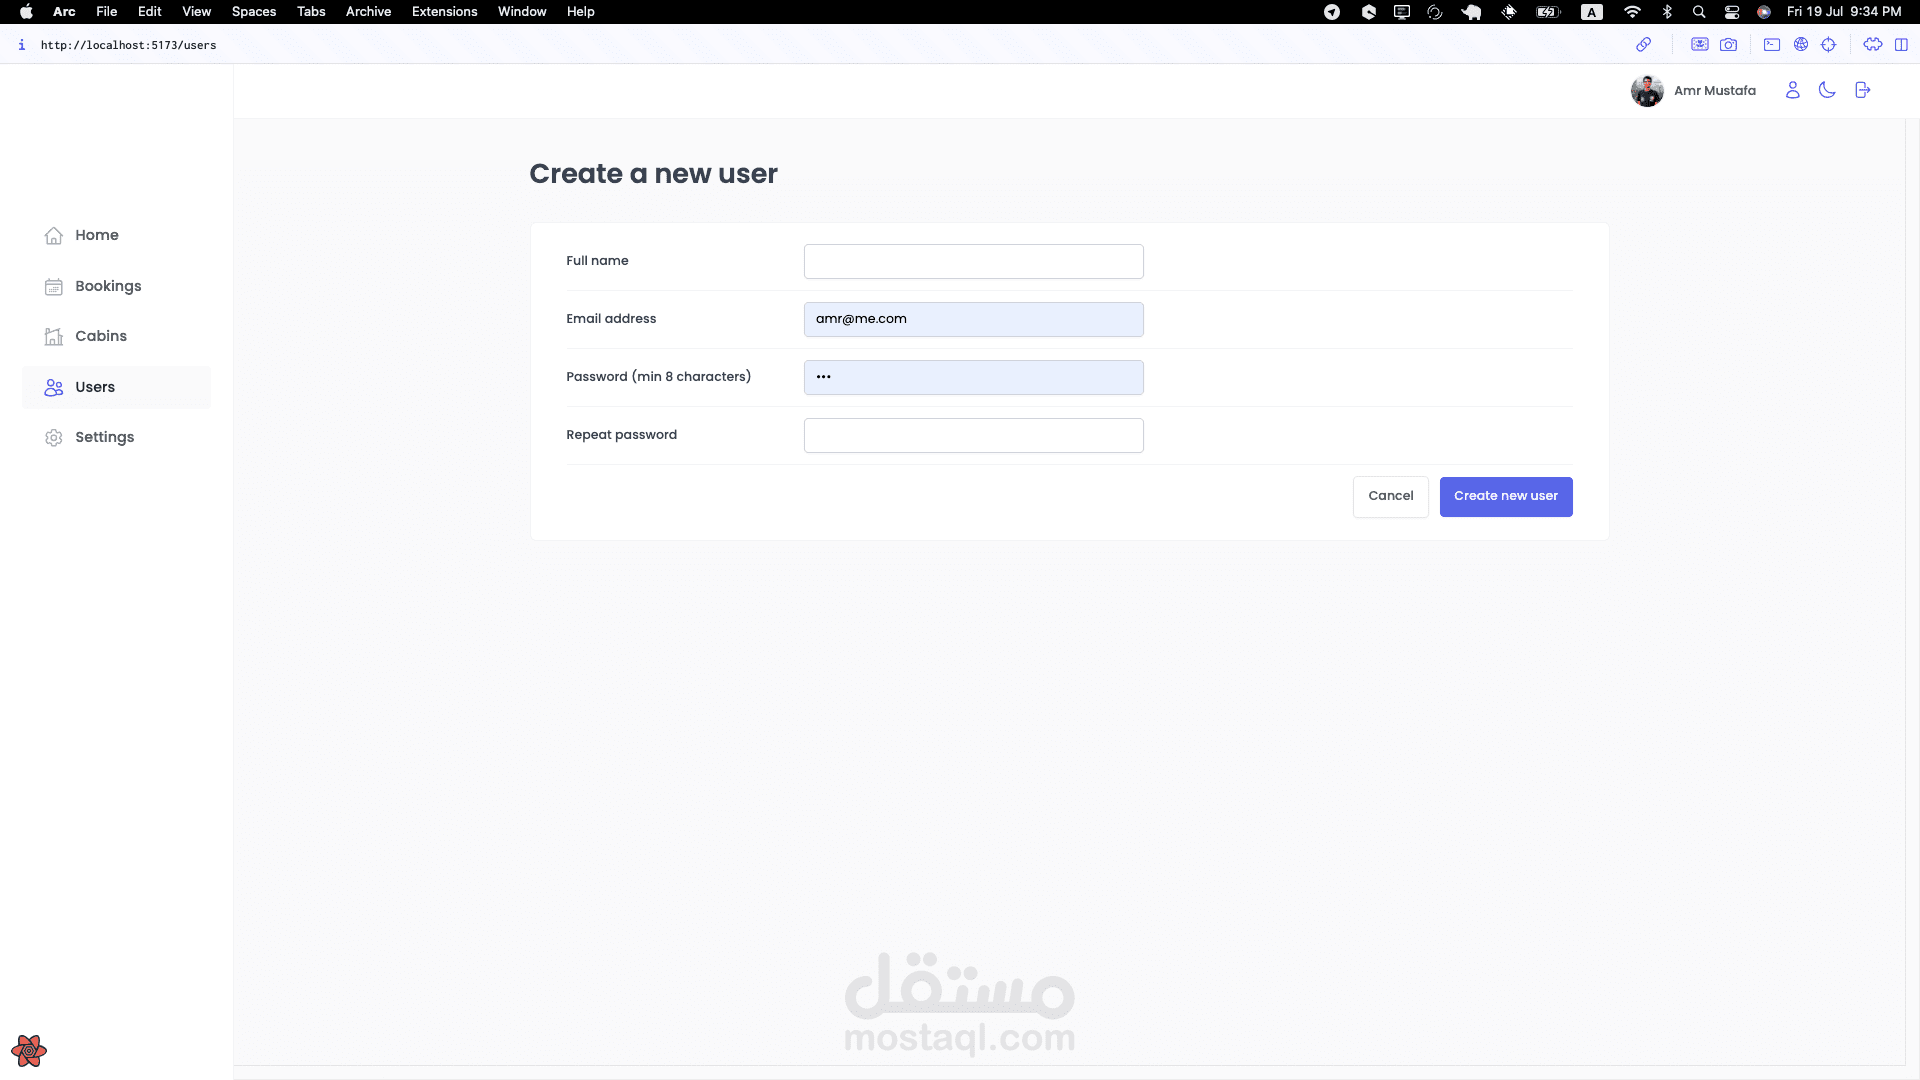
Task: Open Settings in the sidebar
Action: [116, 437]
